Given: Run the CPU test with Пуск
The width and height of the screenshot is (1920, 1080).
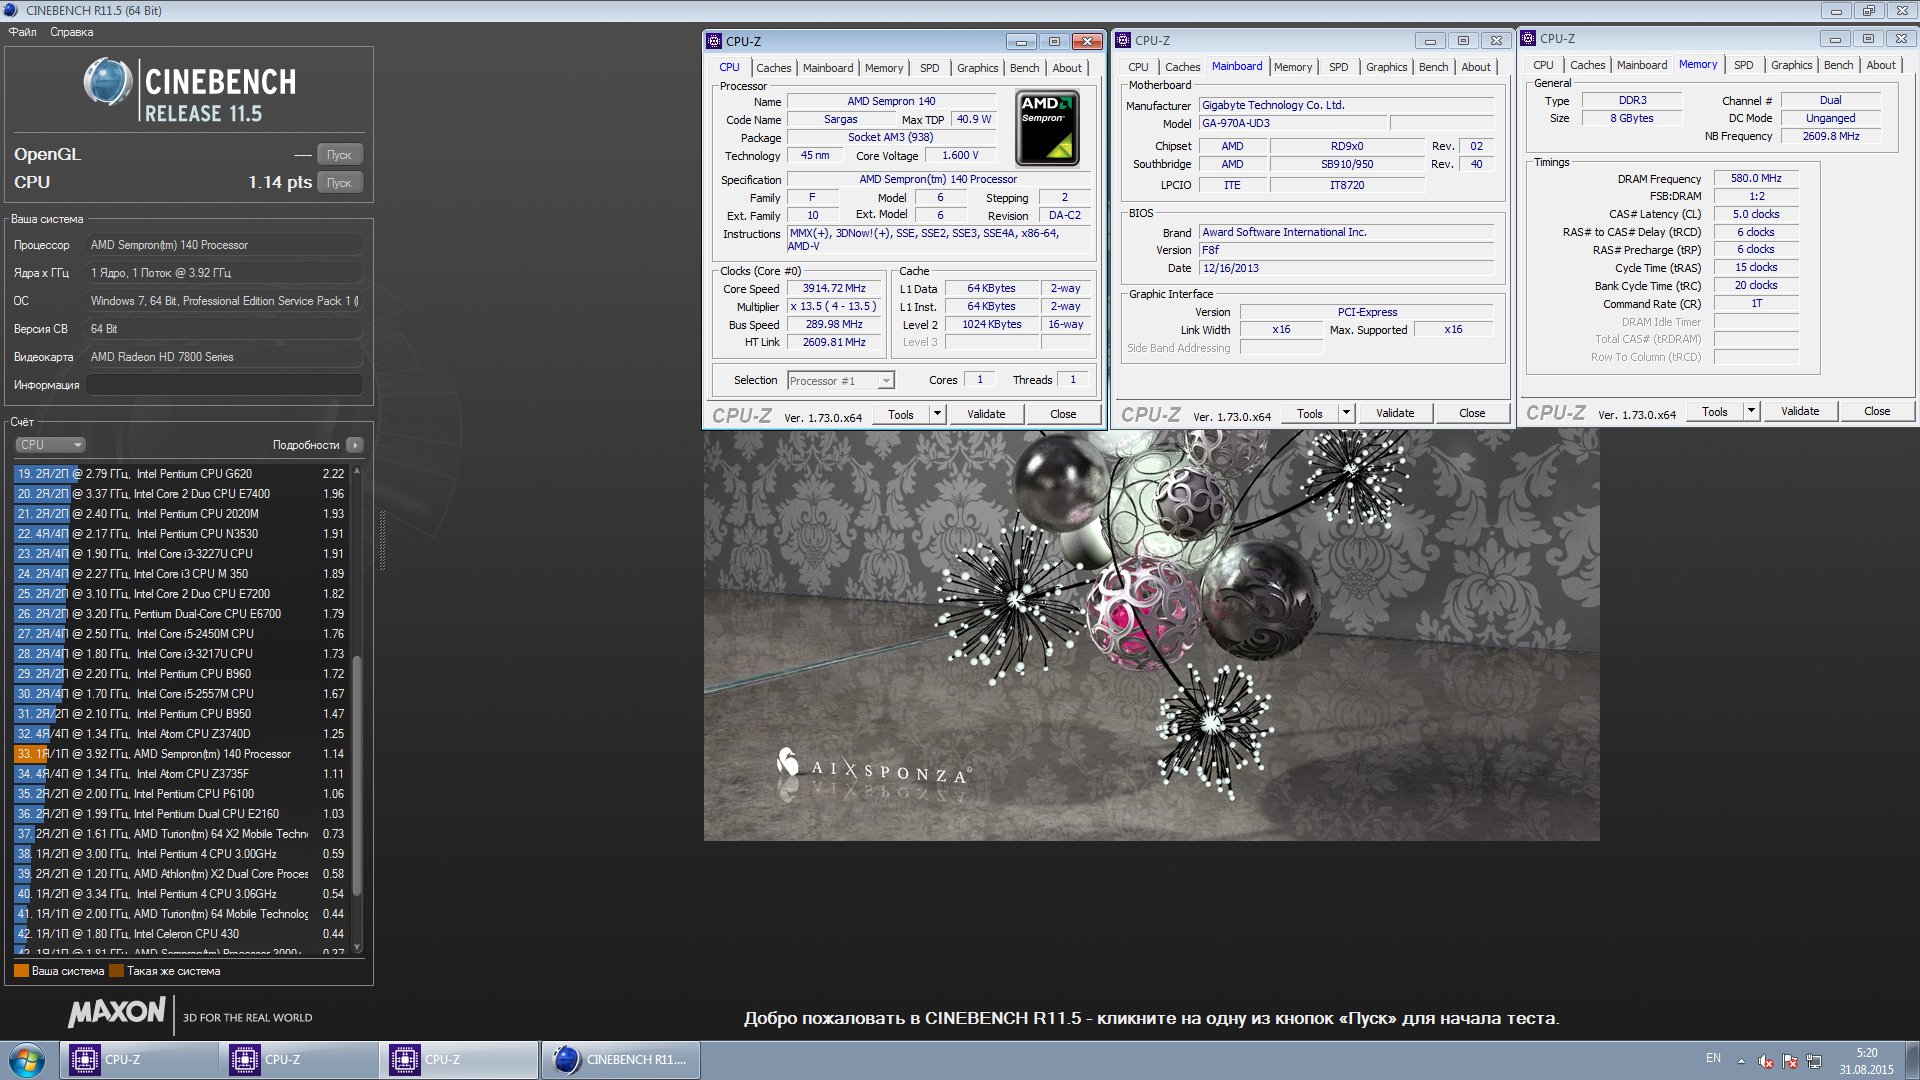Looking at the screenshot, I should click(340, 183).
